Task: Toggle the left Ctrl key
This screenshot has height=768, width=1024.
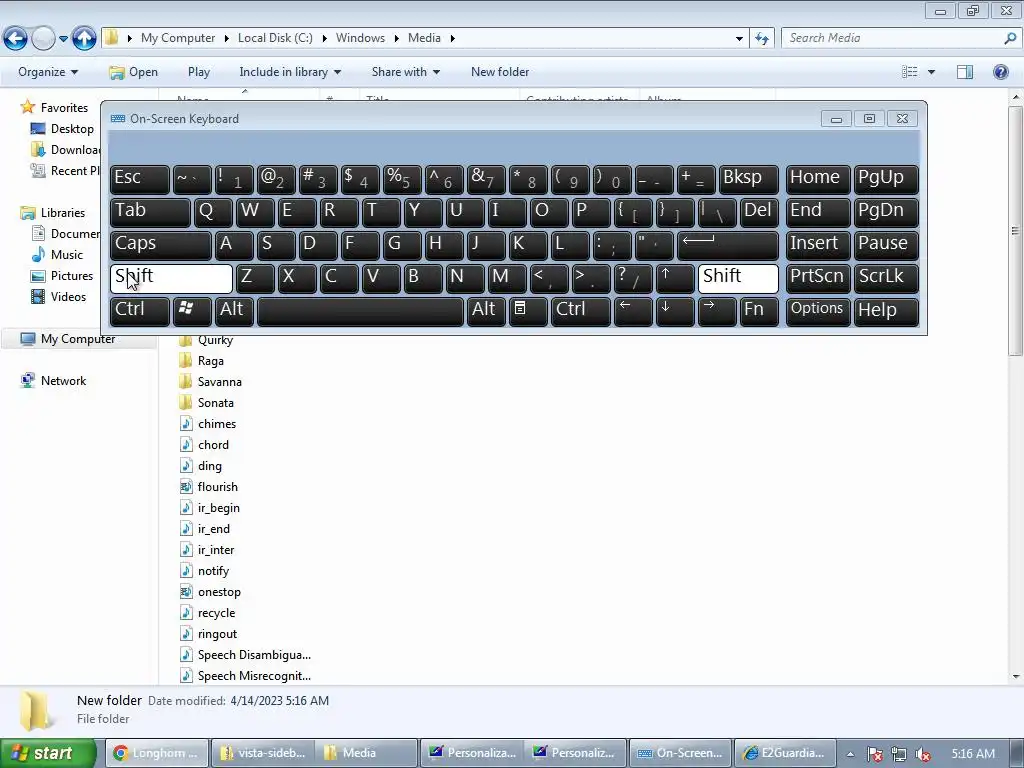Action: pos(140,311)
